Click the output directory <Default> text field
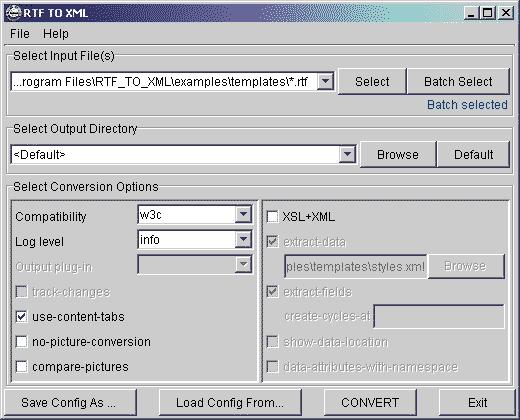 coord(175,155)
